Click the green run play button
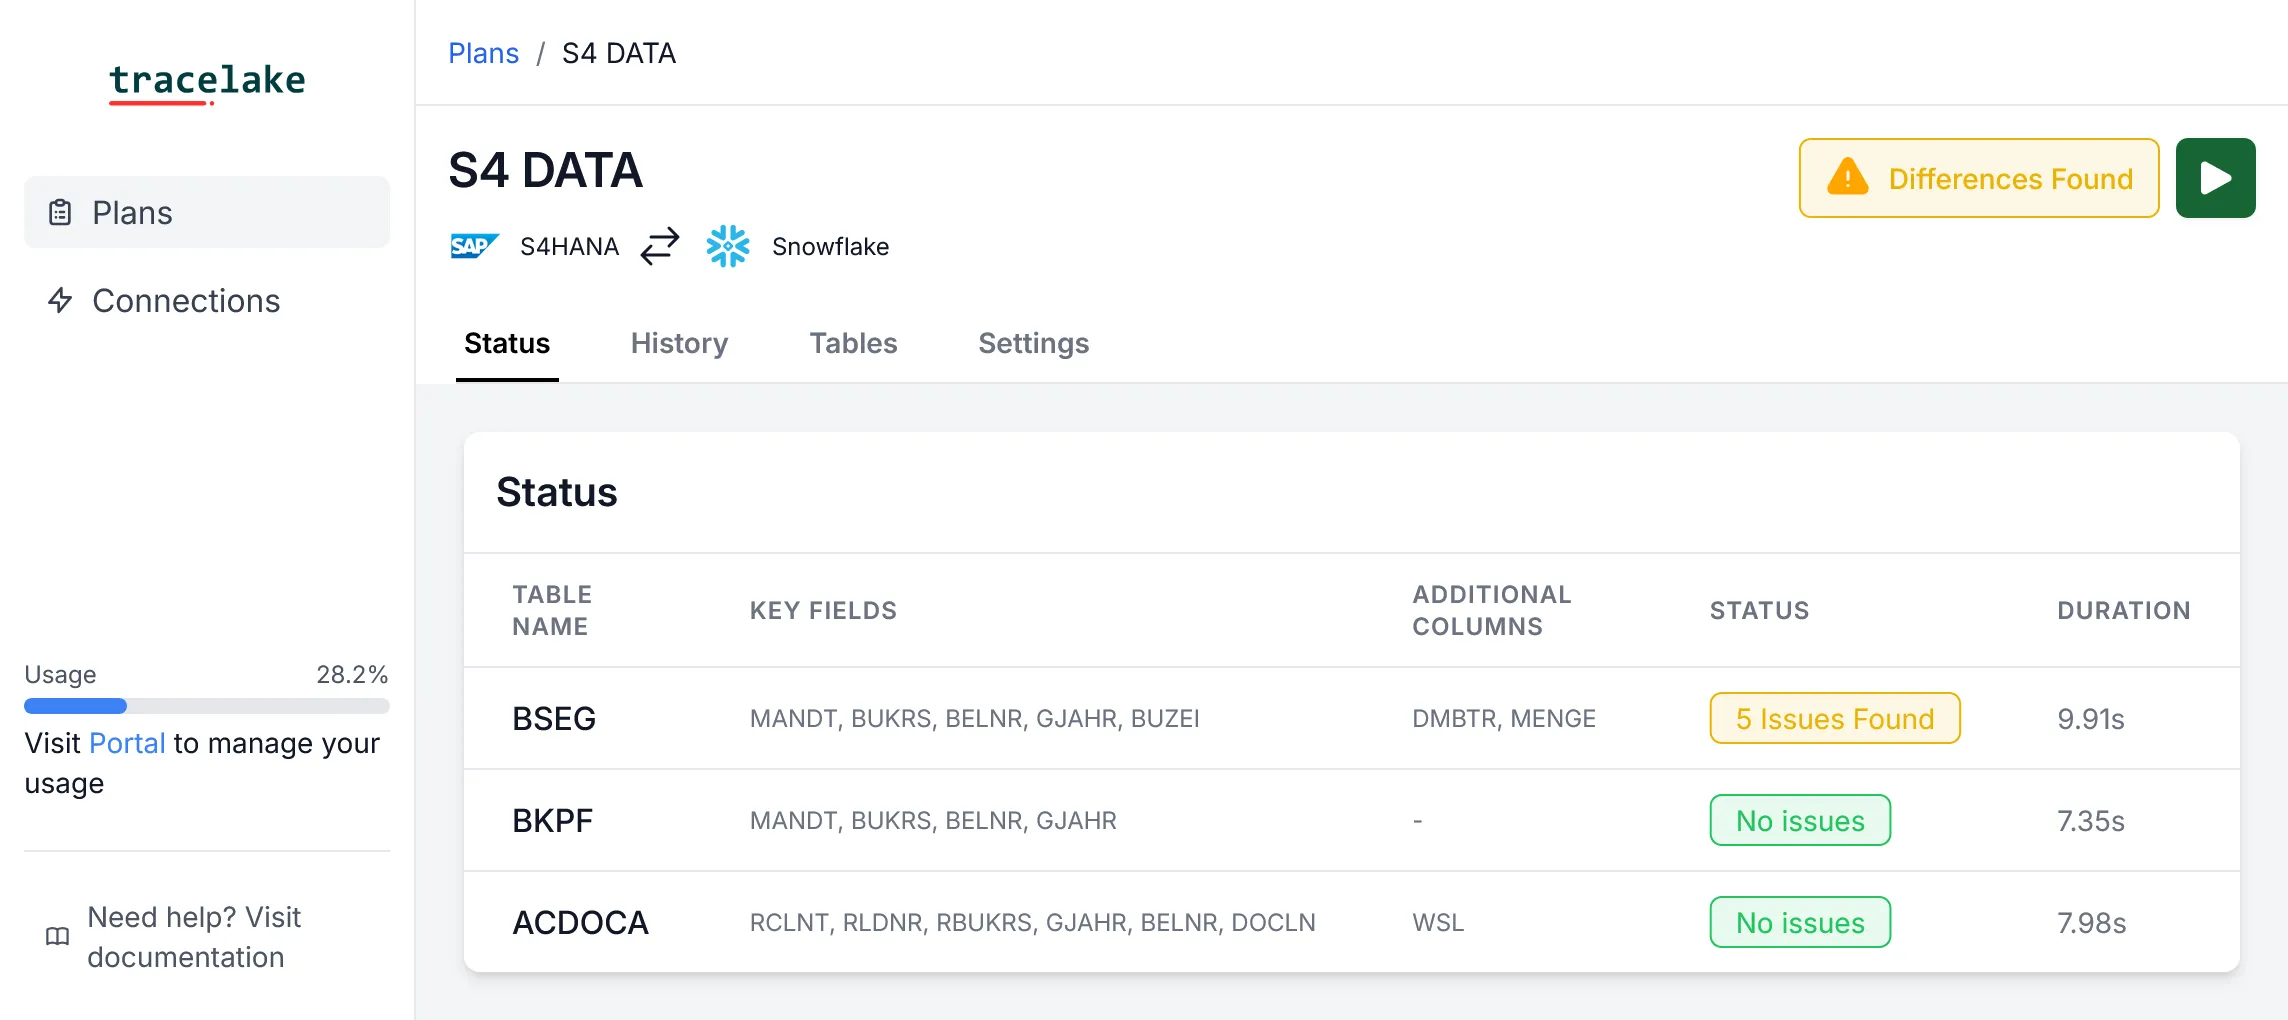 [2215, 177]
